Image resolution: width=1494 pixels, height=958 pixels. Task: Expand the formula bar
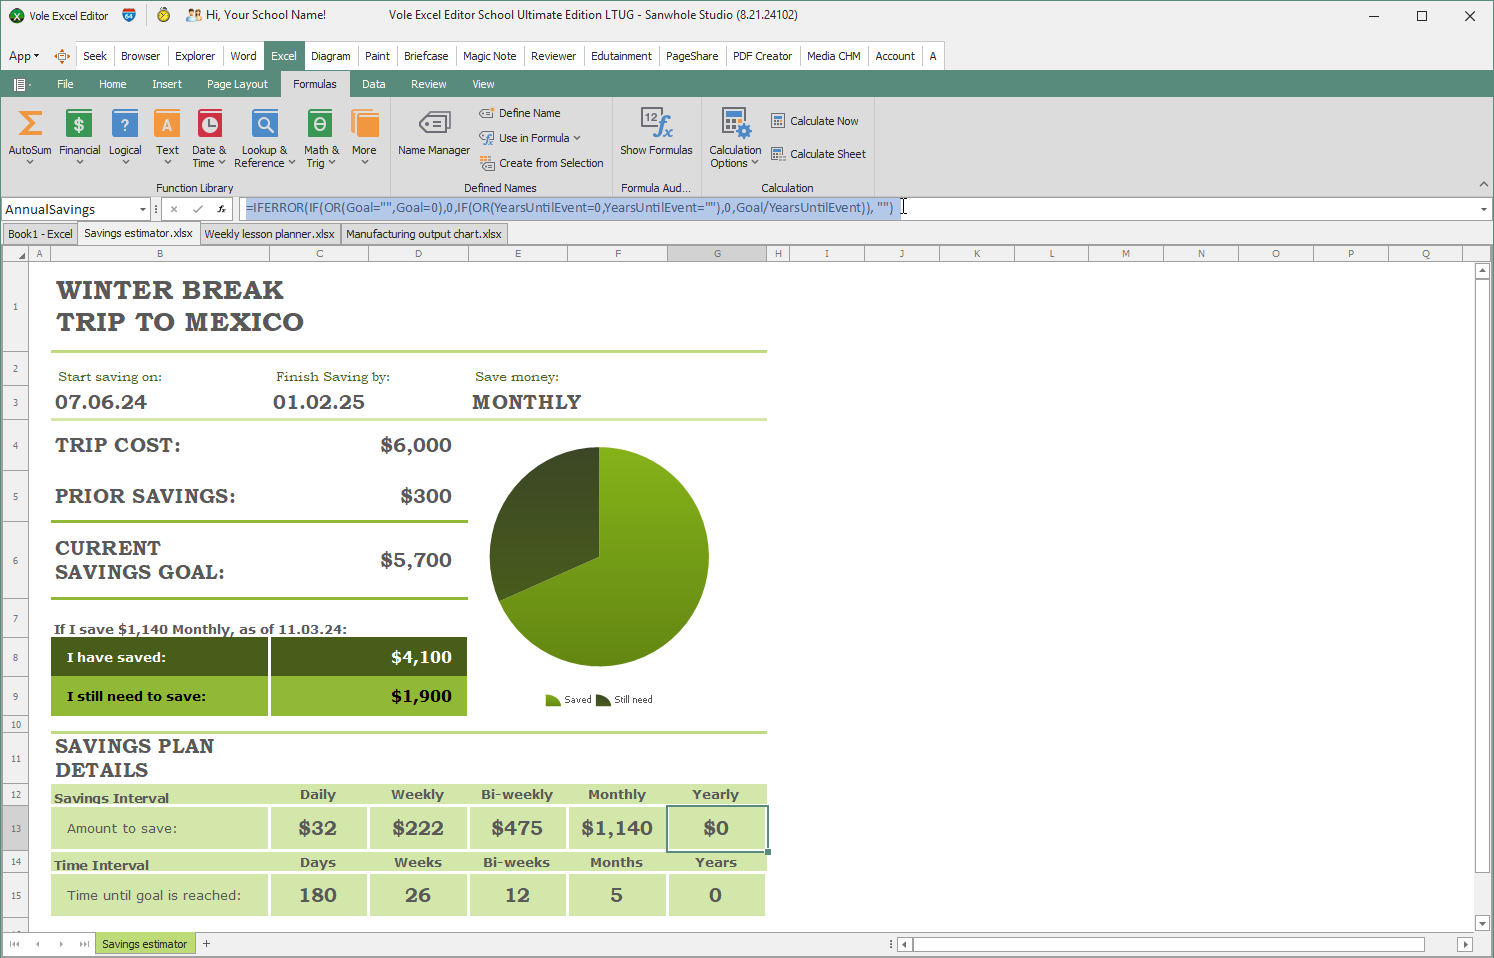tap(1484, 209)
